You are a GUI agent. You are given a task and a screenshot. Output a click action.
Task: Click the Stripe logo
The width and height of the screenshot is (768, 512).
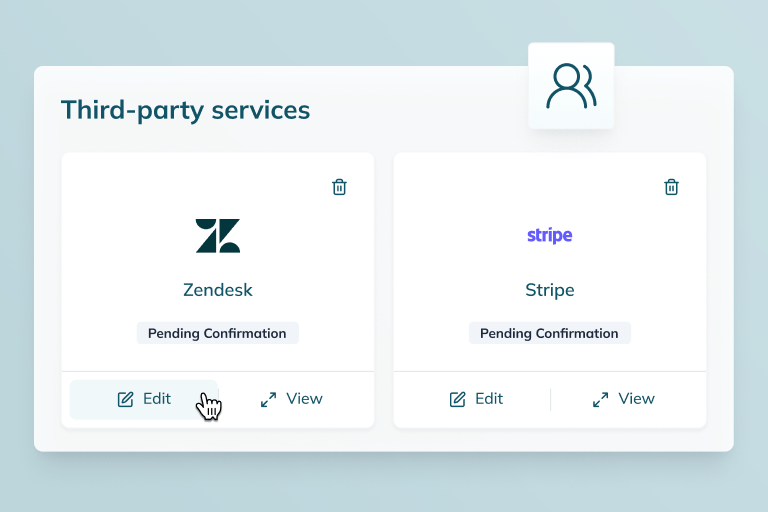tap(550, 235)
